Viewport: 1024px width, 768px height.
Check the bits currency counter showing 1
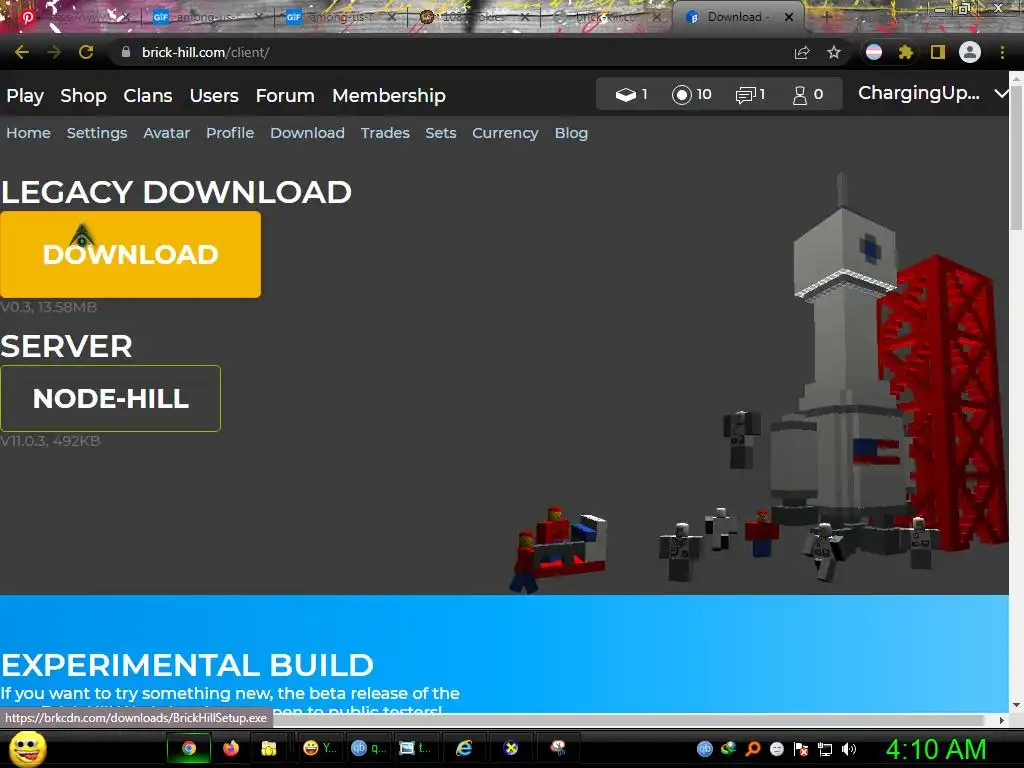click(632, 95)
